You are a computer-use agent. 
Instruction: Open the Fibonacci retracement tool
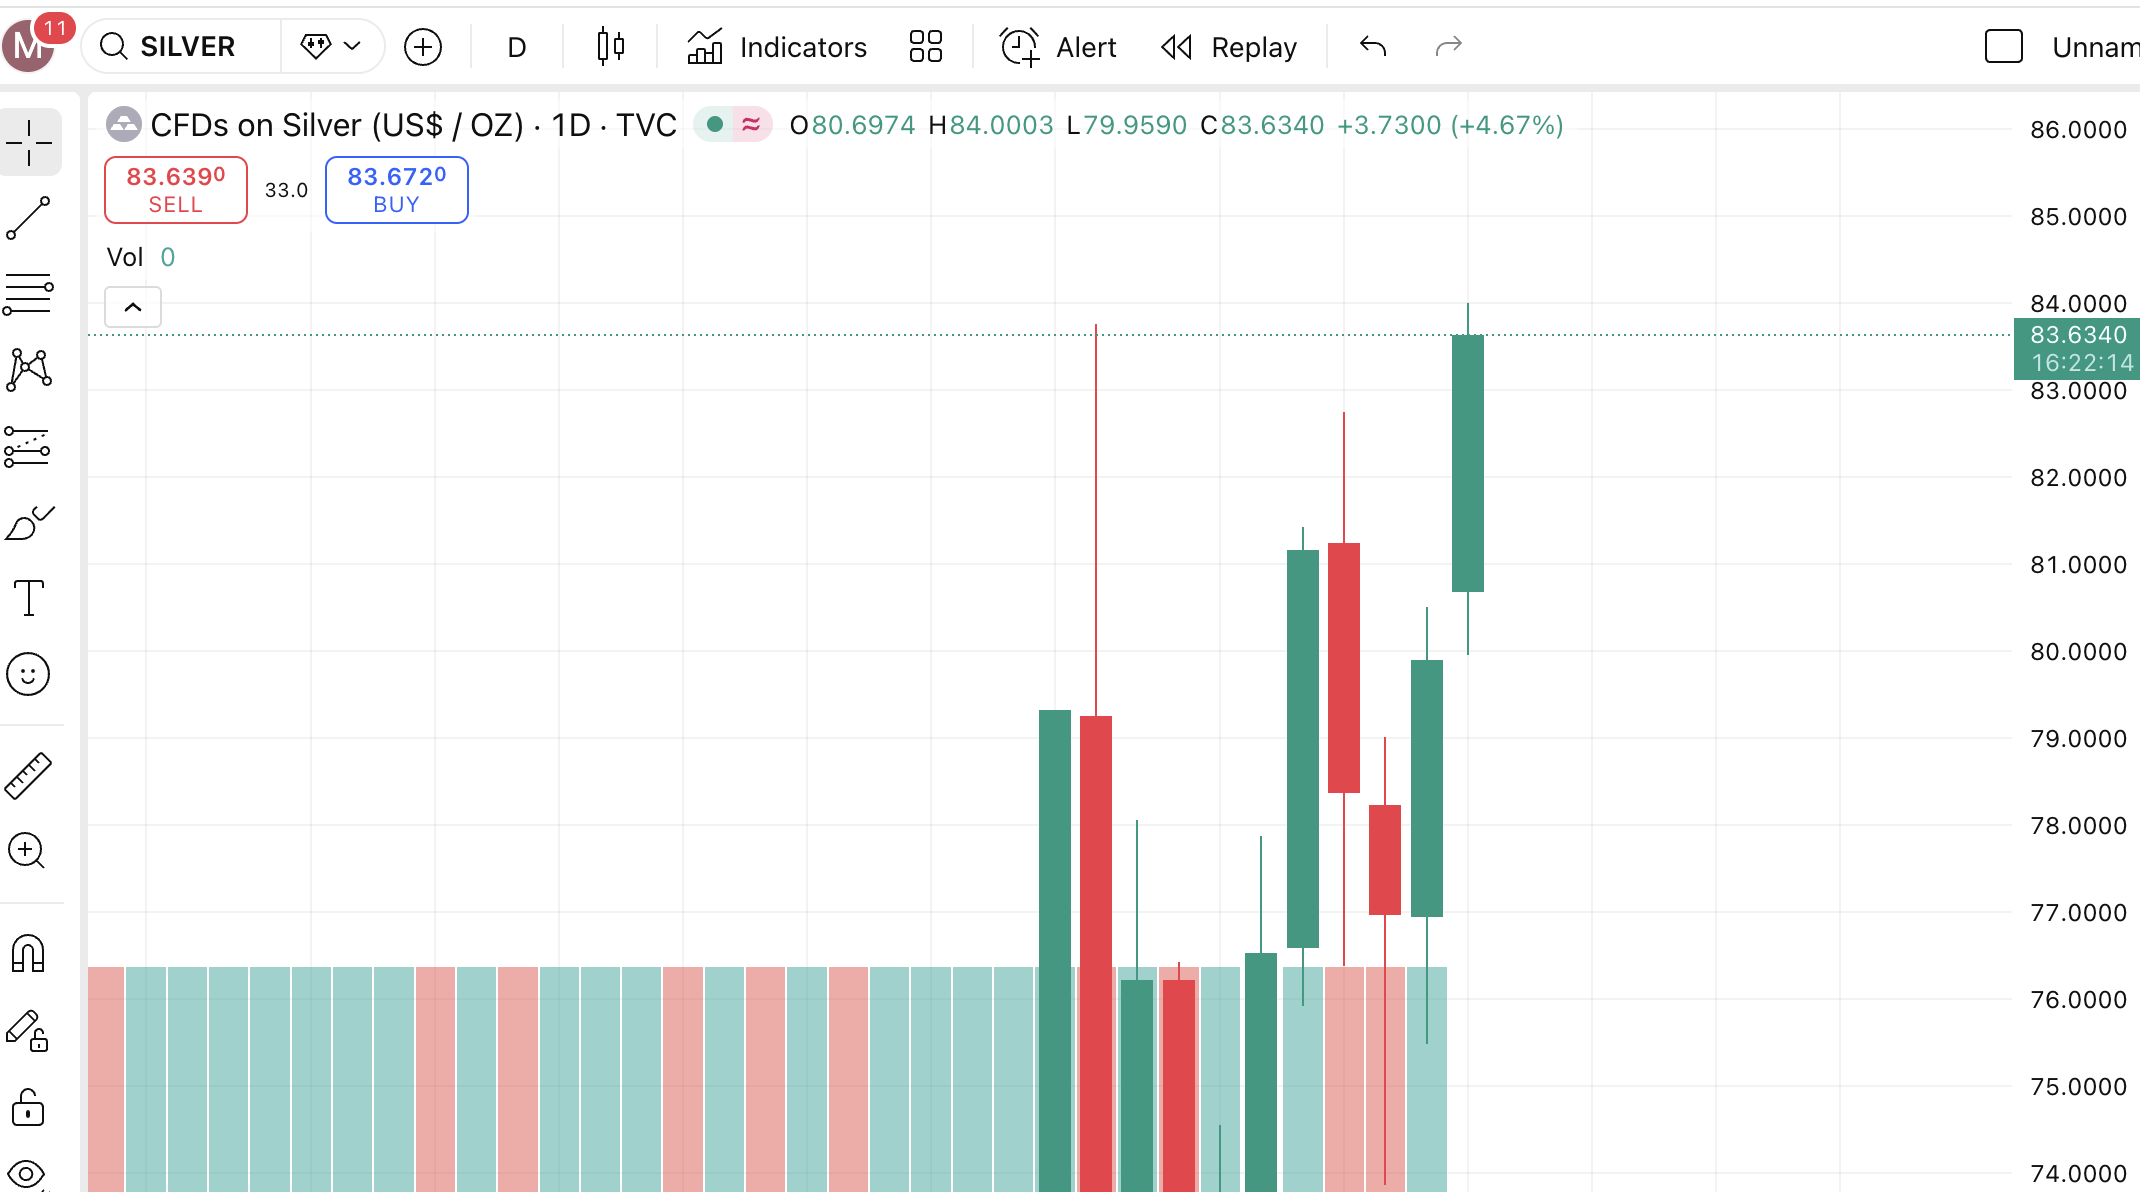(x=29, y=294)
